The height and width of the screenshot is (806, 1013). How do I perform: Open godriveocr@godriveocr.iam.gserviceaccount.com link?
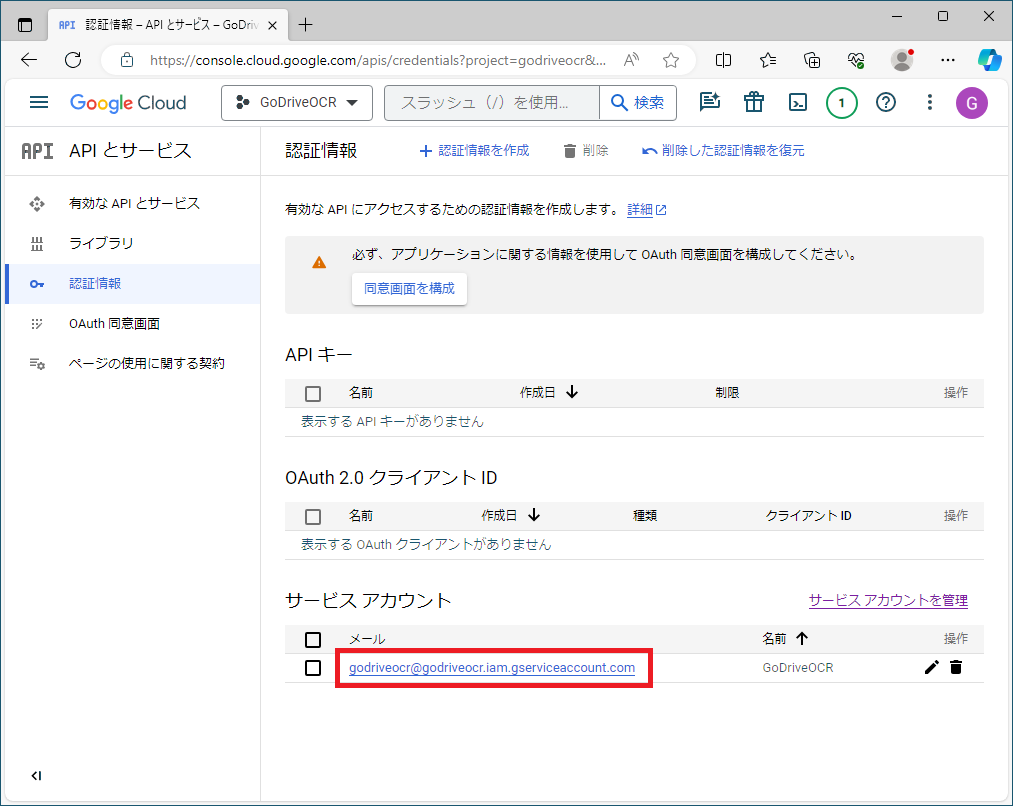[x=492, y=668]
